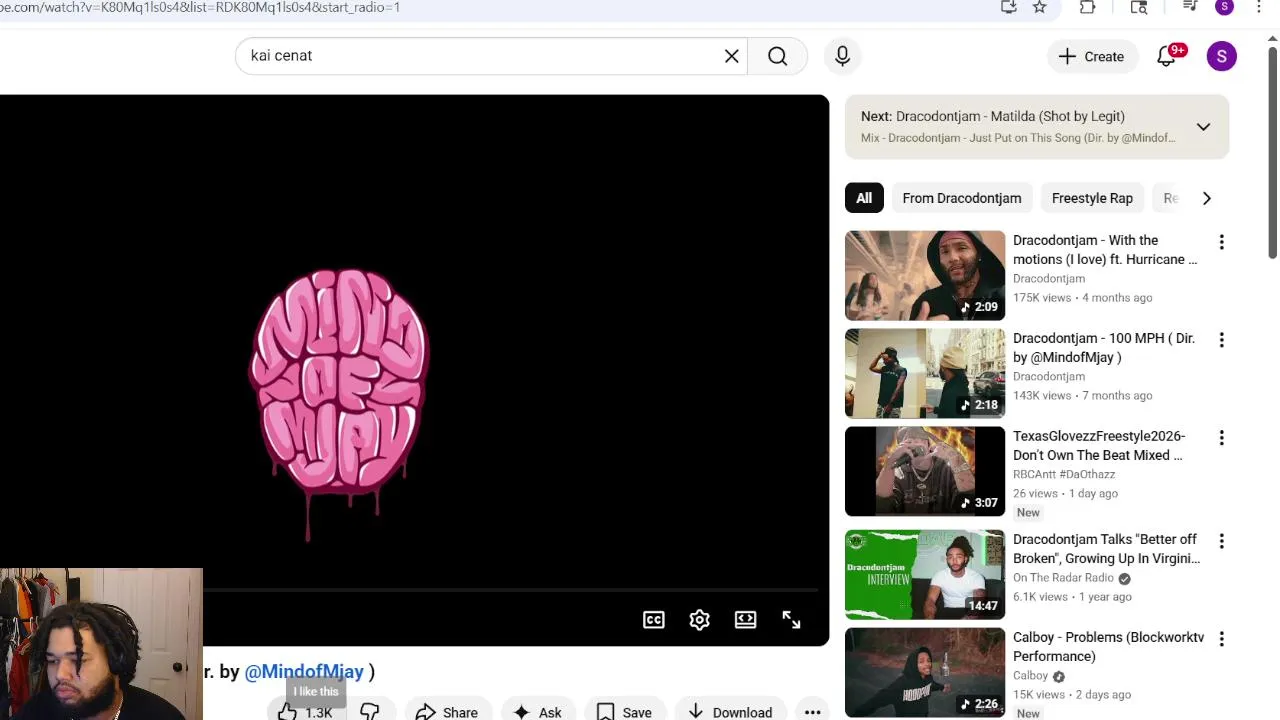Click the partially visible 'Re' filter chip
This screenshot has width=1280, height=720.
(1170, 198)
